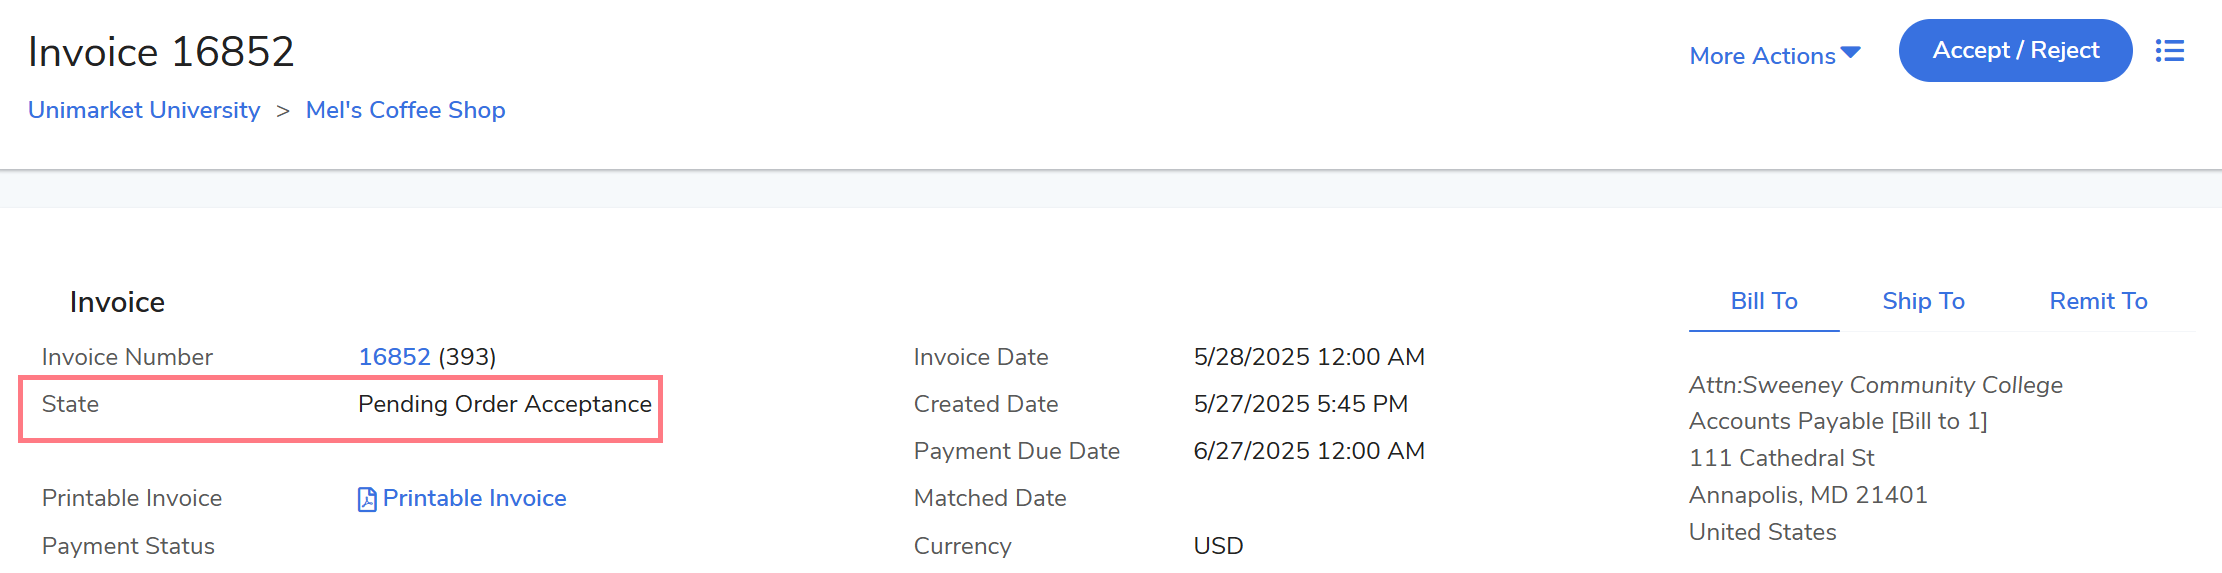This screenshot has width=2222, height=573.
Task: Click the Pending Order Acceptance state value
Action: pos(504,404)
